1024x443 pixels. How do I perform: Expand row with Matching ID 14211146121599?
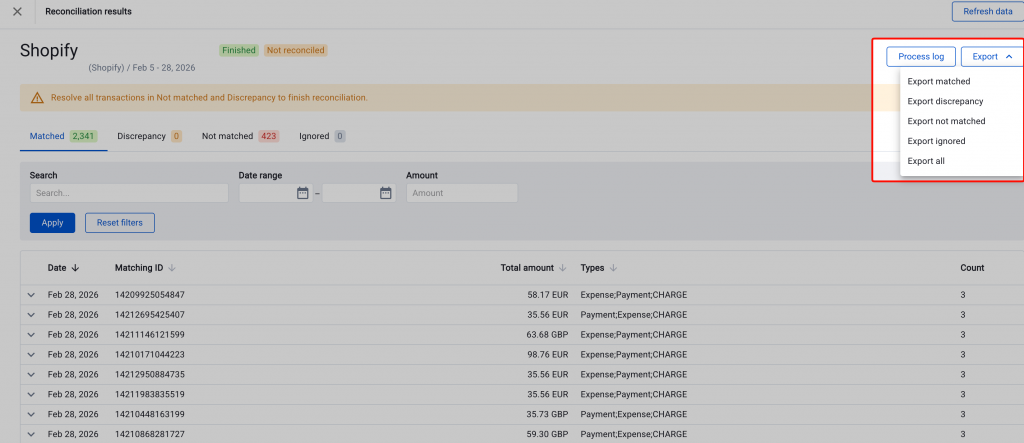(x=31, y=334)
